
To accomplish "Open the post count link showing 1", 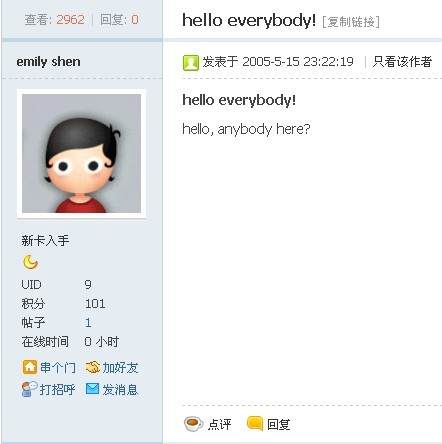I will click(x=88, y=323).
